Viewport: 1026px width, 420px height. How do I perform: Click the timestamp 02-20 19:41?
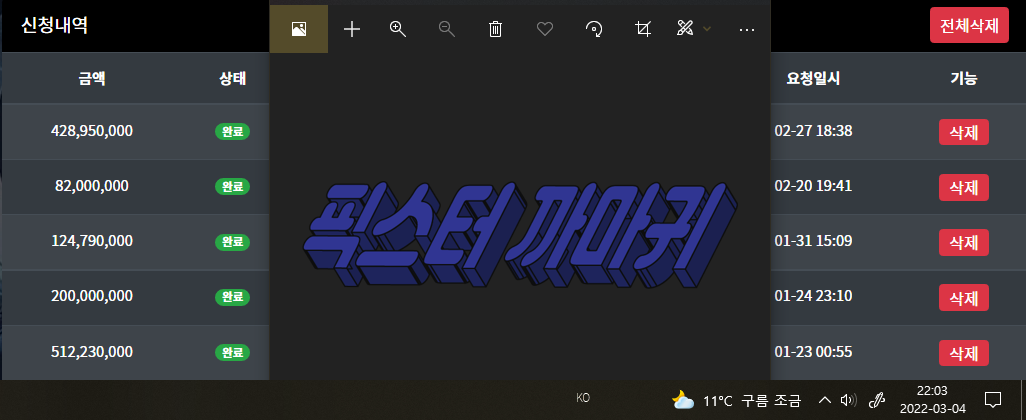(x=813, y=186)
